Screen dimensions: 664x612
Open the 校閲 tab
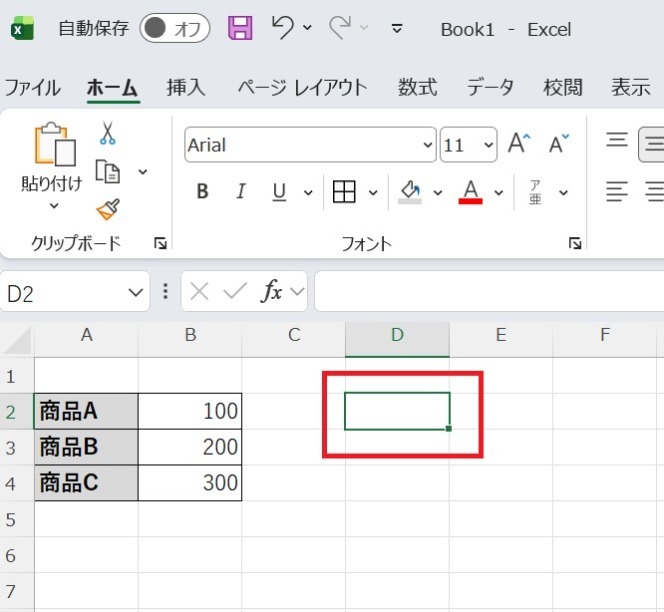pyautogui.click(x=563, y=88)
